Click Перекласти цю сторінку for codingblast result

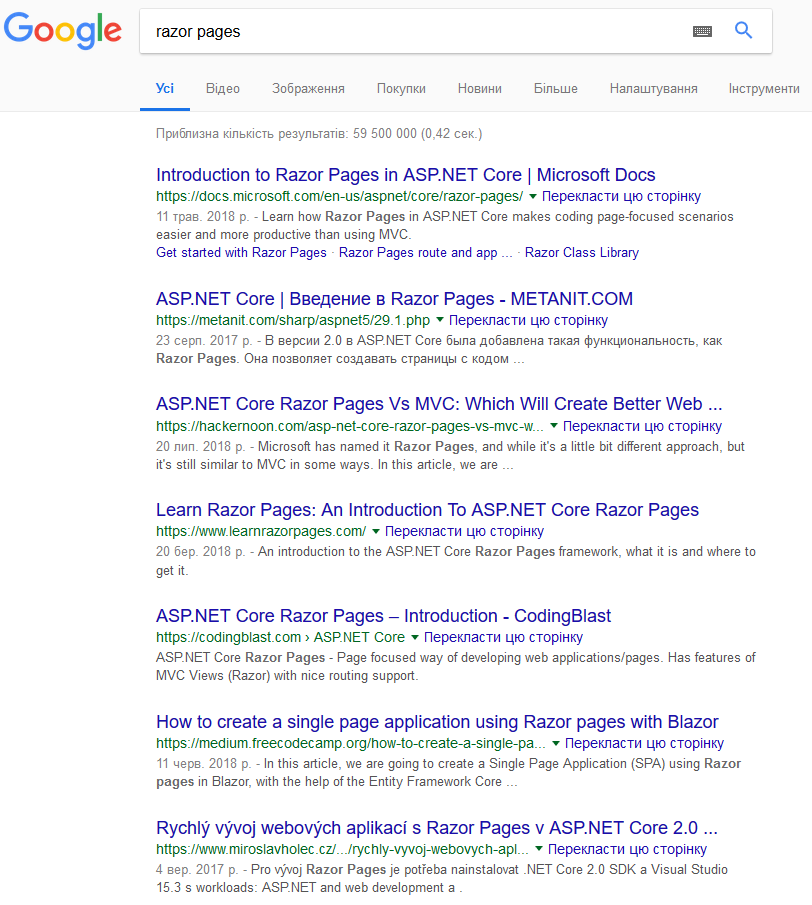[503, 637]
